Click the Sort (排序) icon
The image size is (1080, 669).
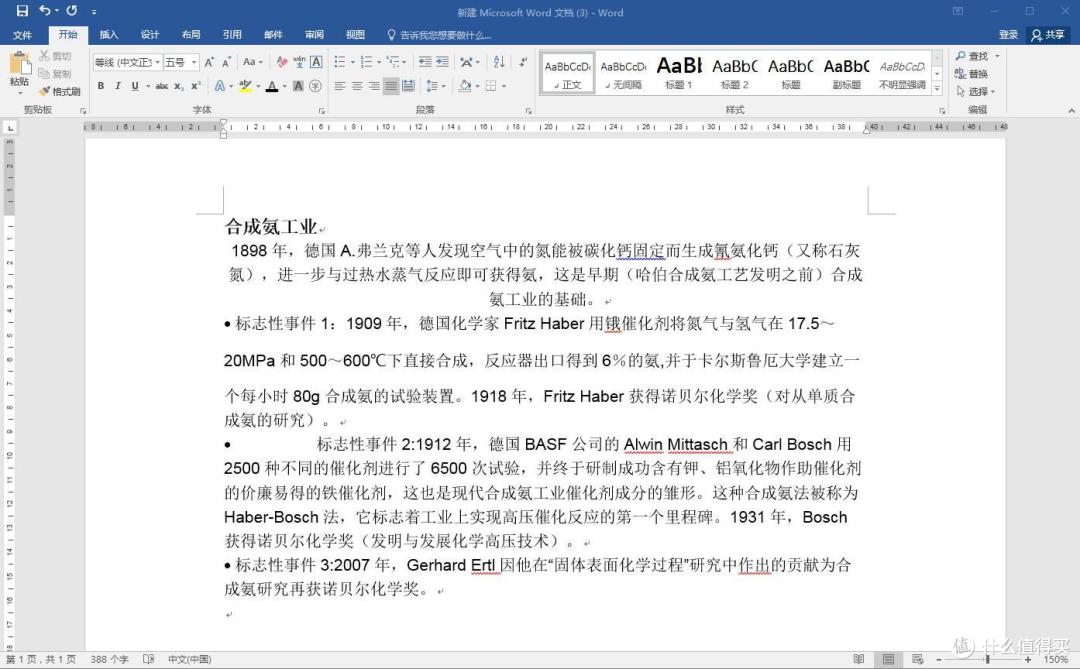click(x=499, y=62)
